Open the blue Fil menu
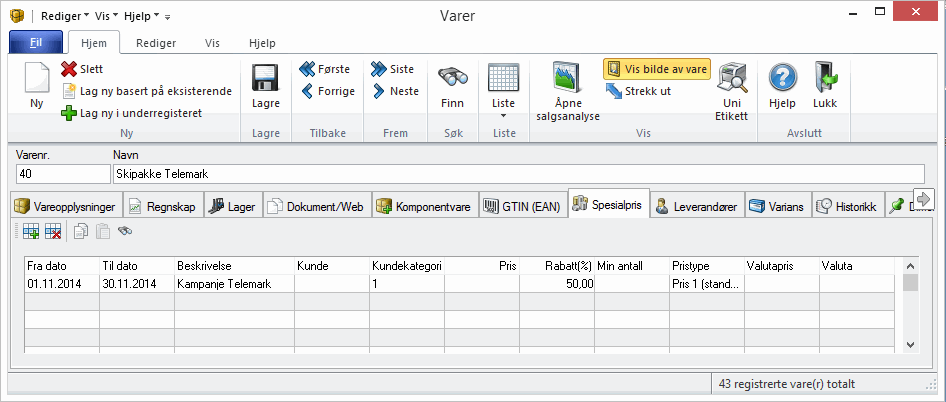This screenshot has height=402, width=946. pyautogui.click(x=35, y=43)
